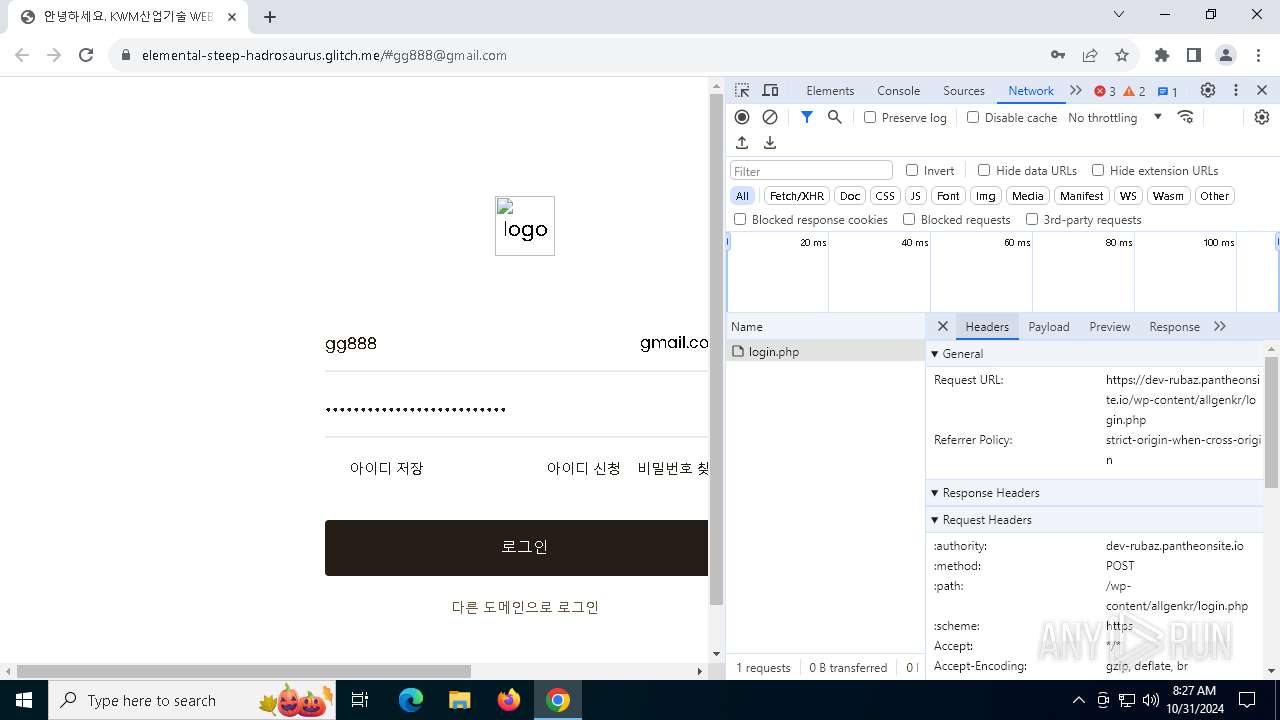Toggle device toolbar emulation icon
Screen dimensions: 1280x720
coord(770,90)
